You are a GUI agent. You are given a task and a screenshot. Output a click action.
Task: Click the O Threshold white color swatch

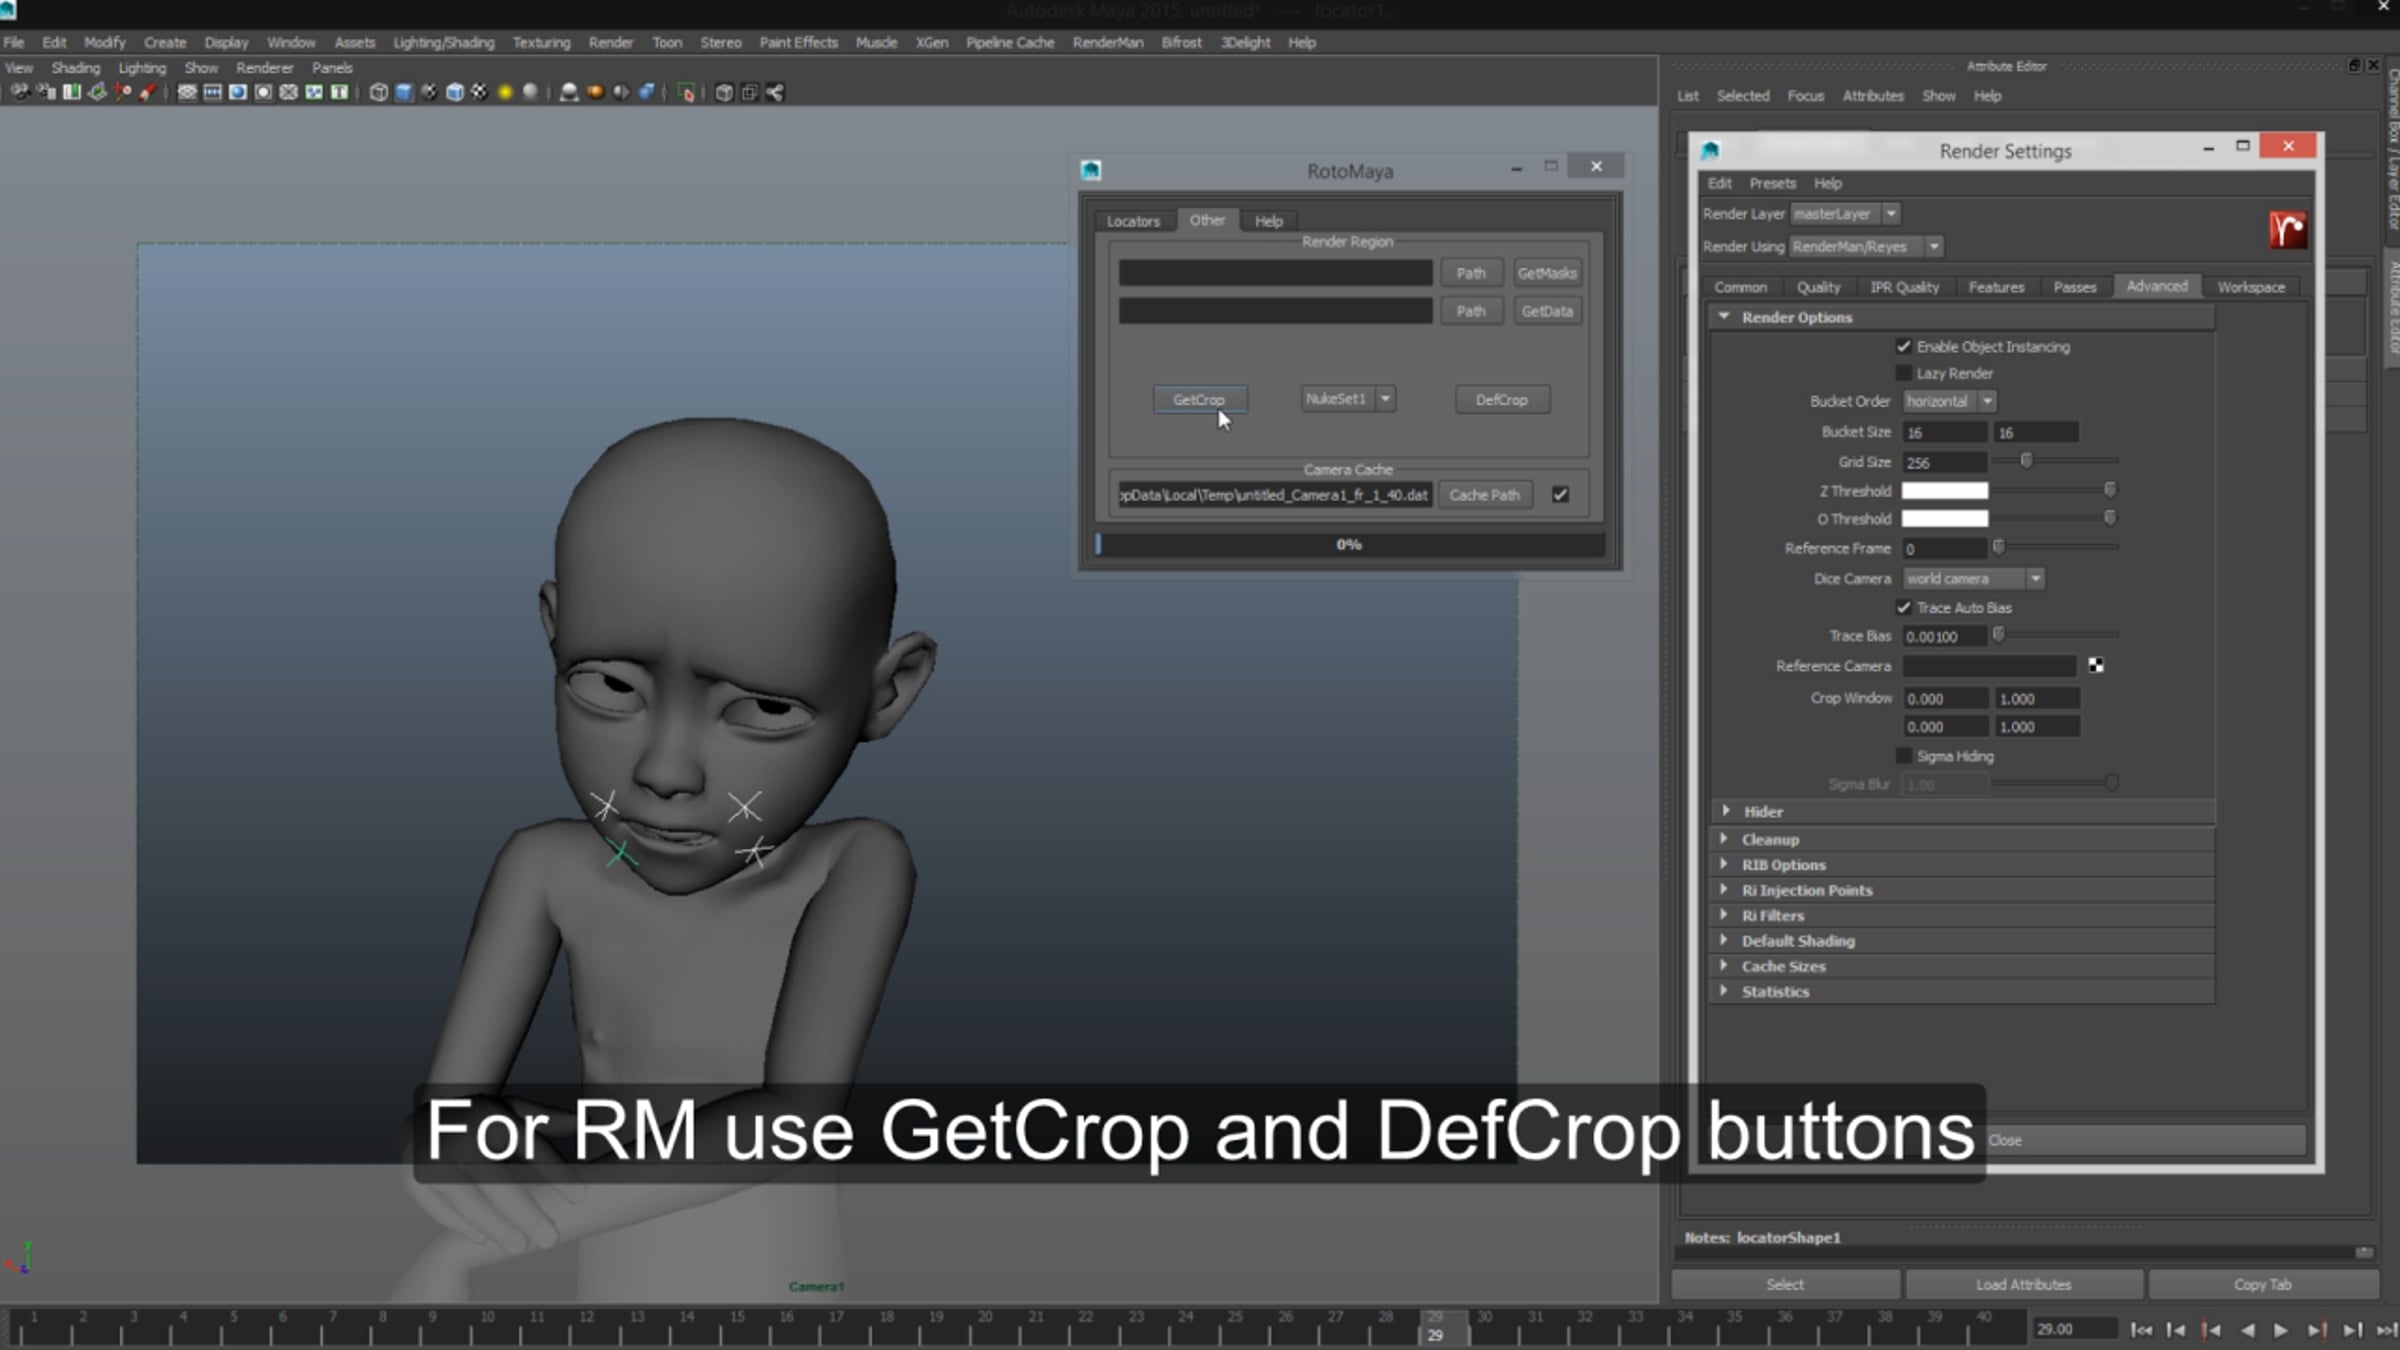pyautogui.click(x=1945, y=519)
